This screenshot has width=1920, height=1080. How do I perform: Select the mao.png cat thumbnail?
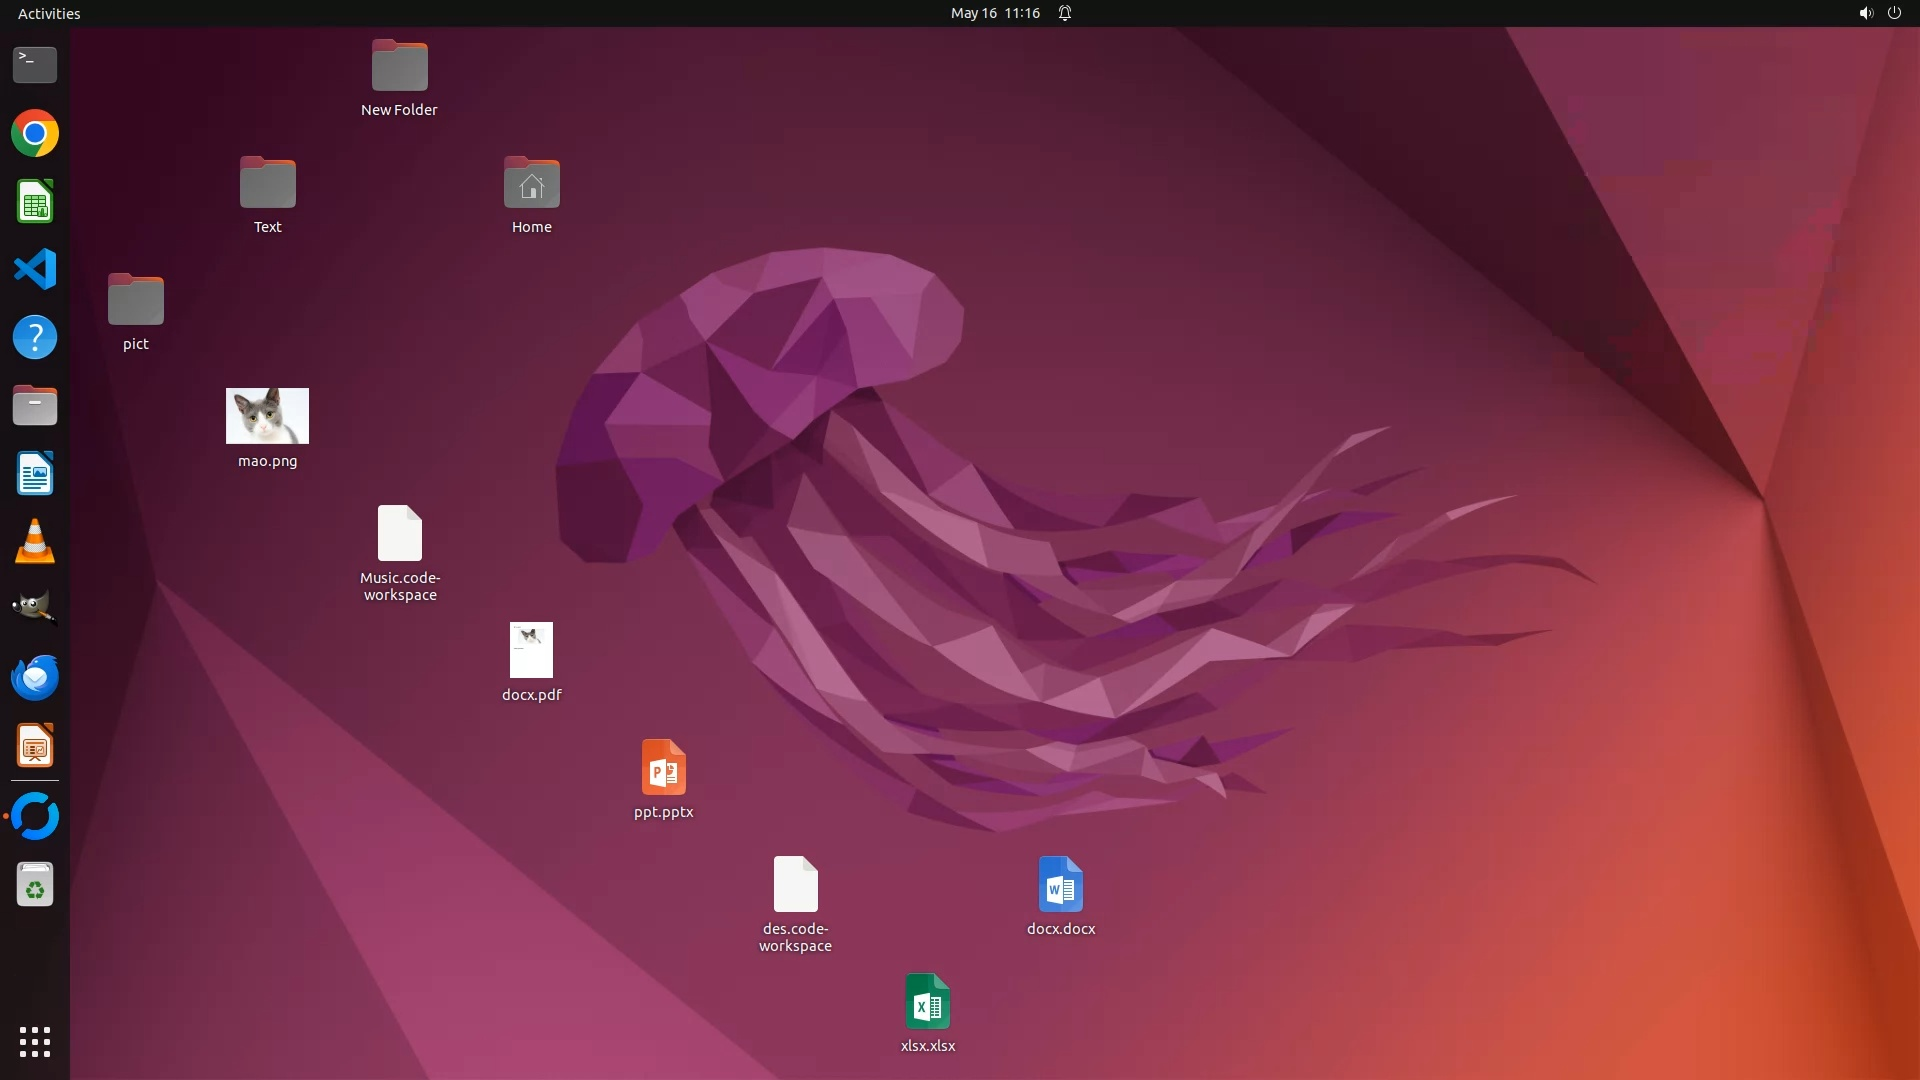267,416
